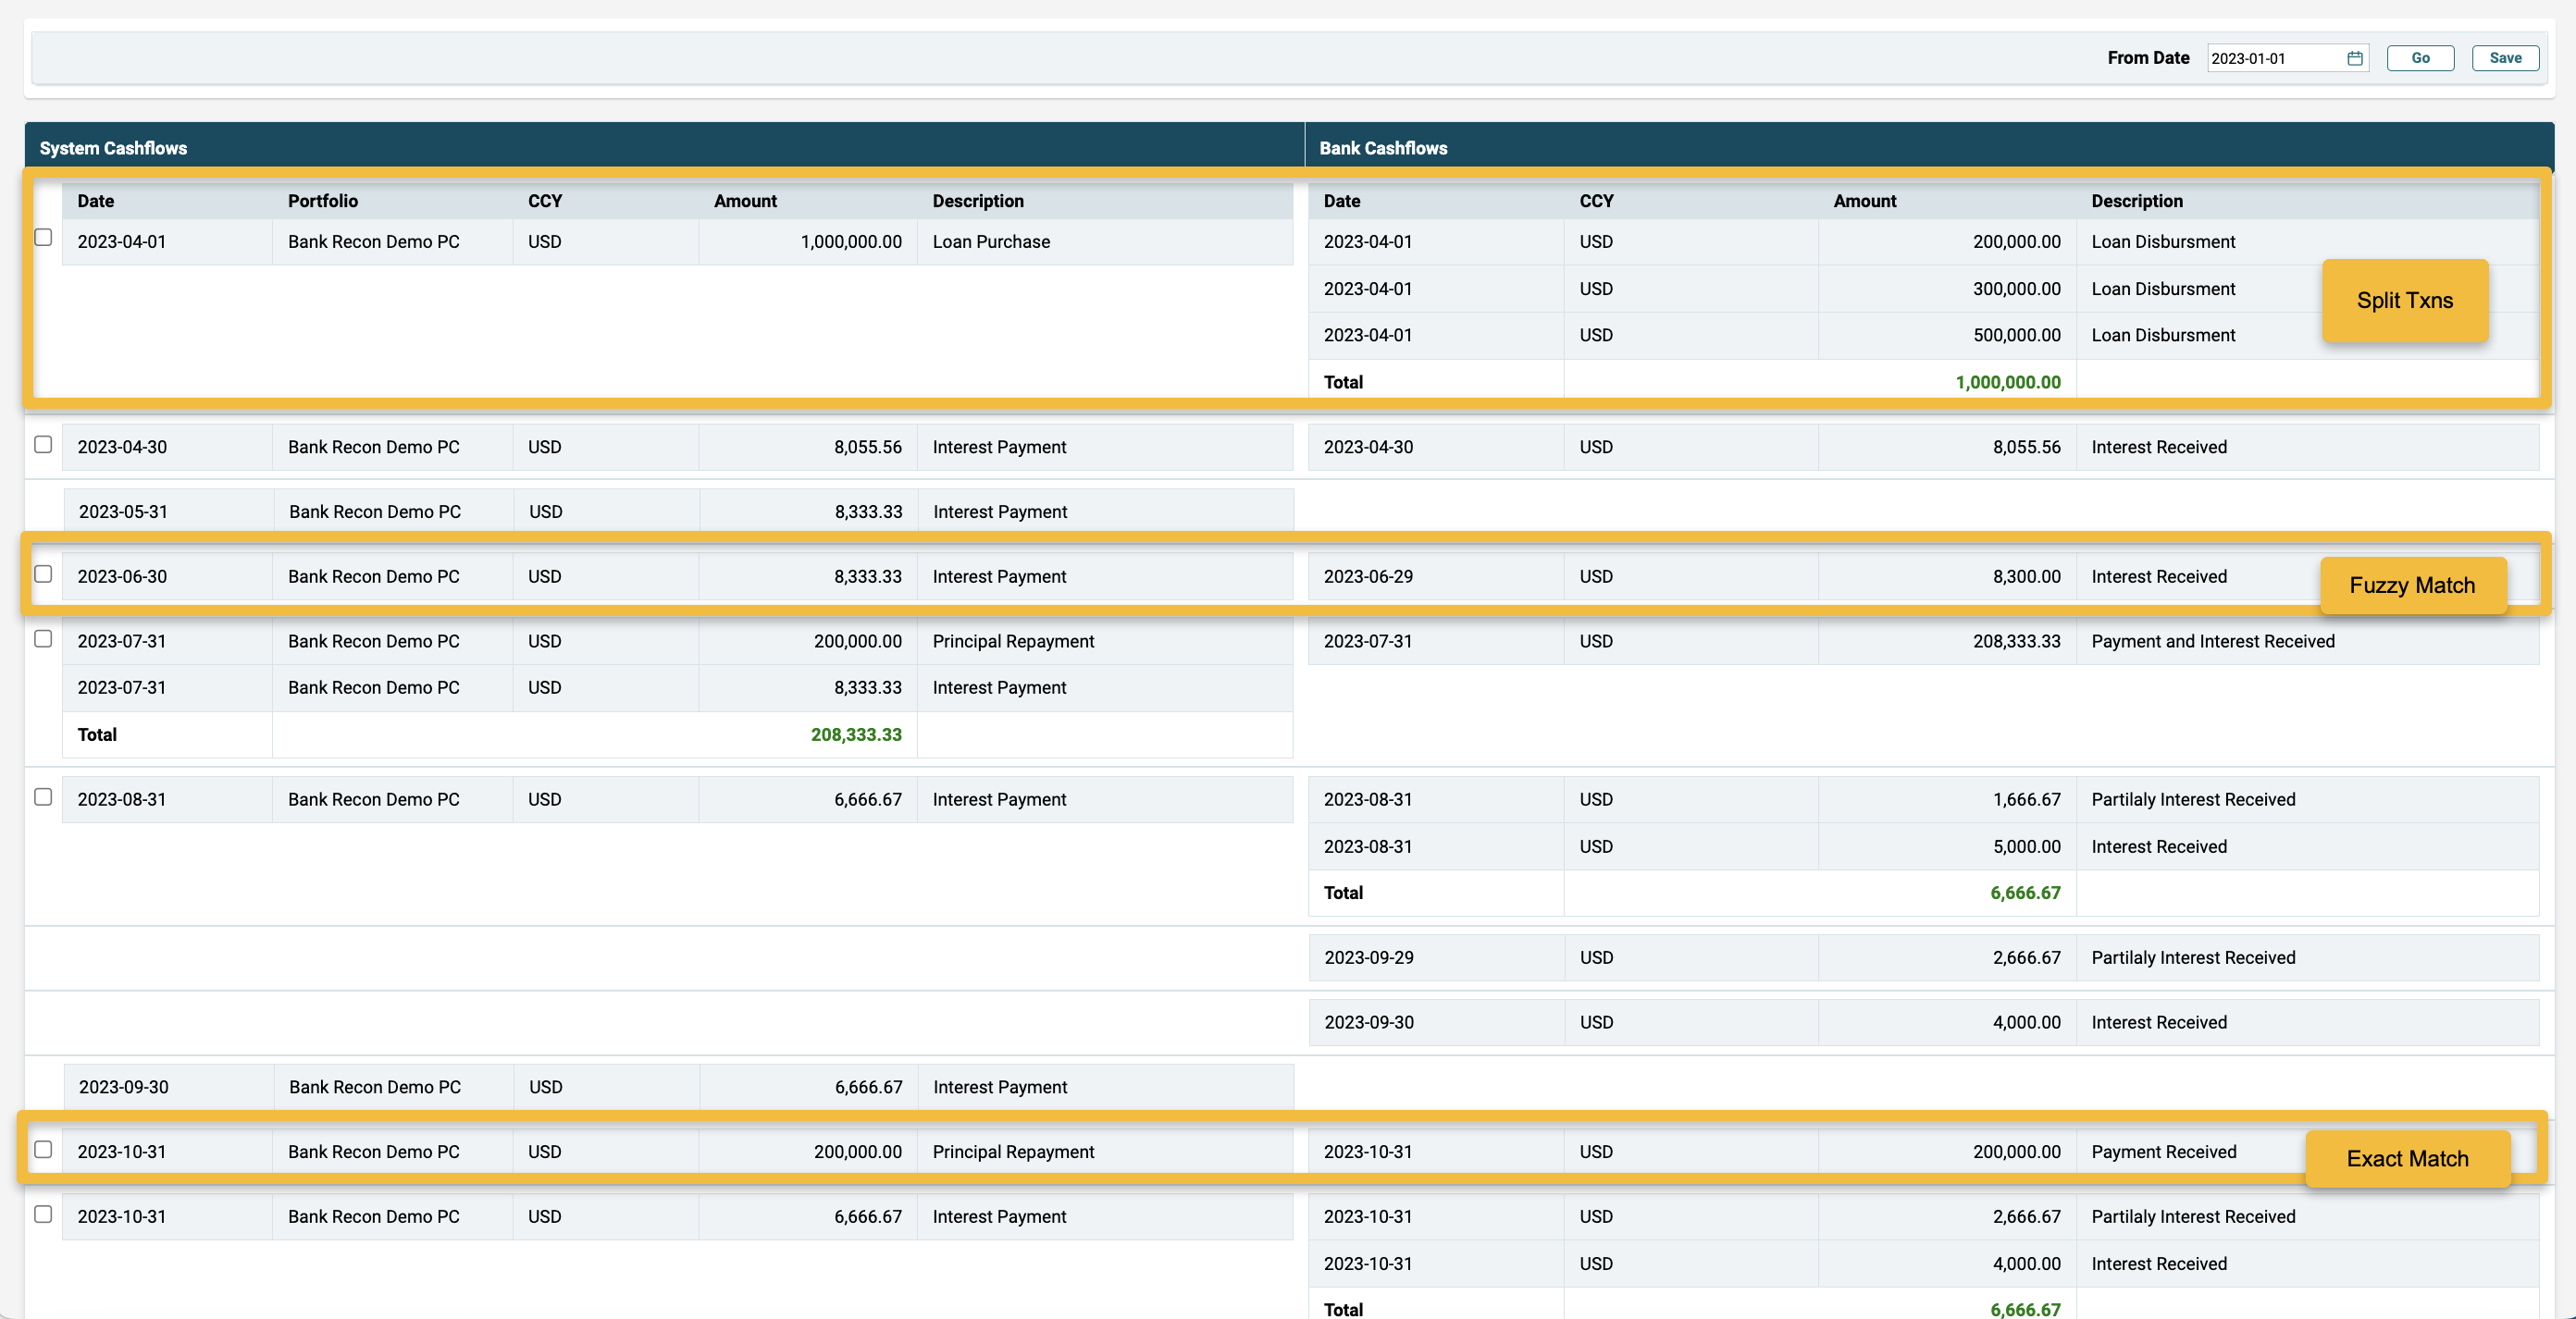Tick the 2023-10-31 Principal Repayment checkbox
Viewport: 2576px width, 1319px height.
pyautogui.click(x=43, y=1149)
